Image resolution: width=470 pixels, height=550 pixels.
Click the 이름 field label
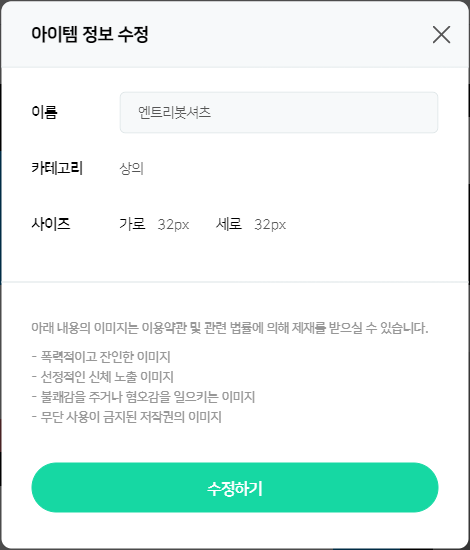coord(44,112)
